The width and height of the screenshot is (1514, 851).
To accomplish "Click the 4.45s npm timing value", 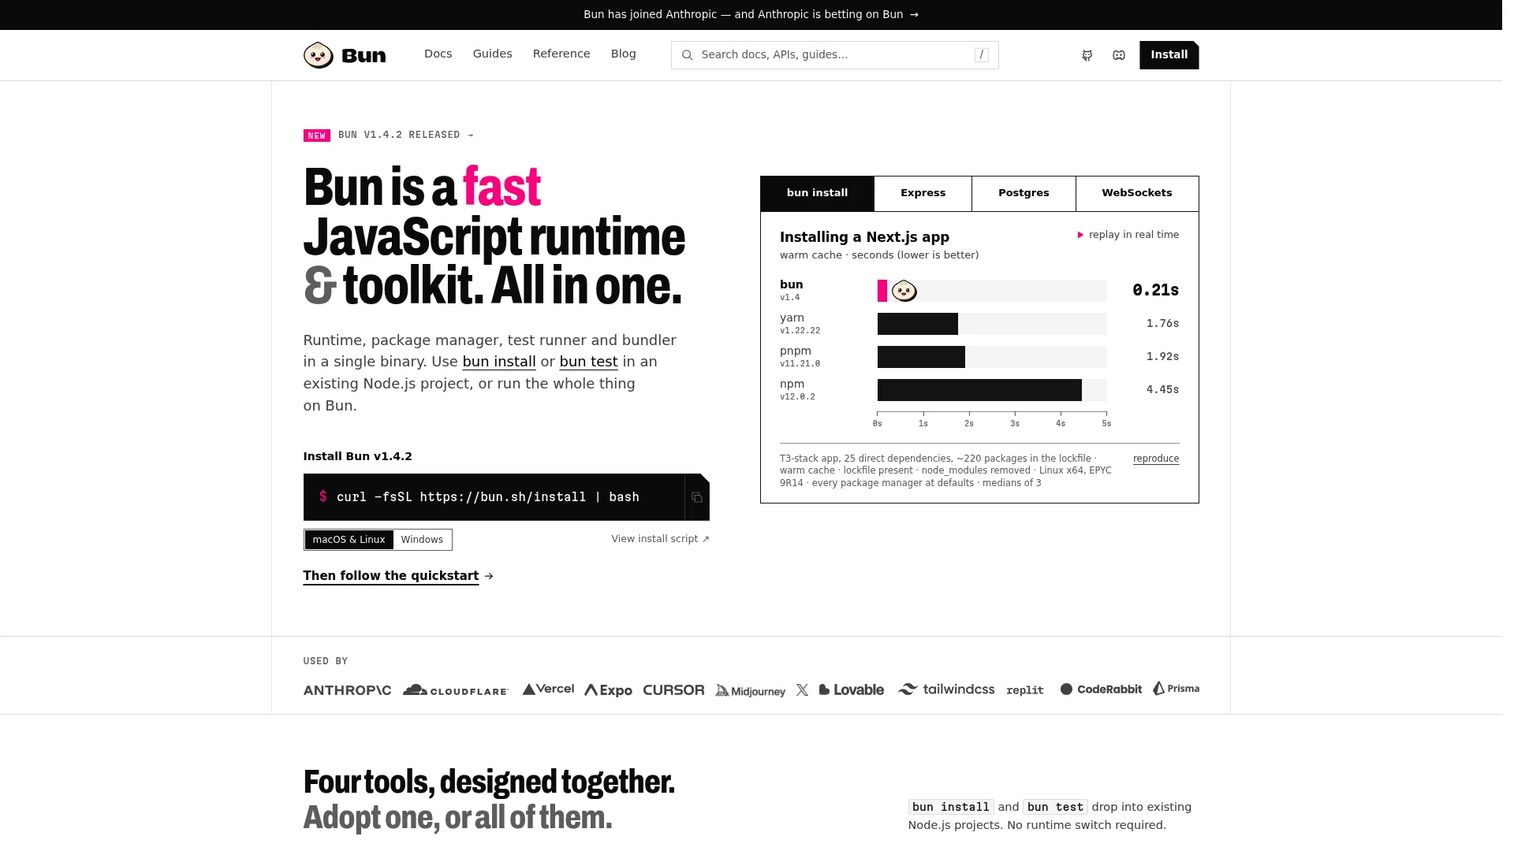I will tap(1163, 390).
